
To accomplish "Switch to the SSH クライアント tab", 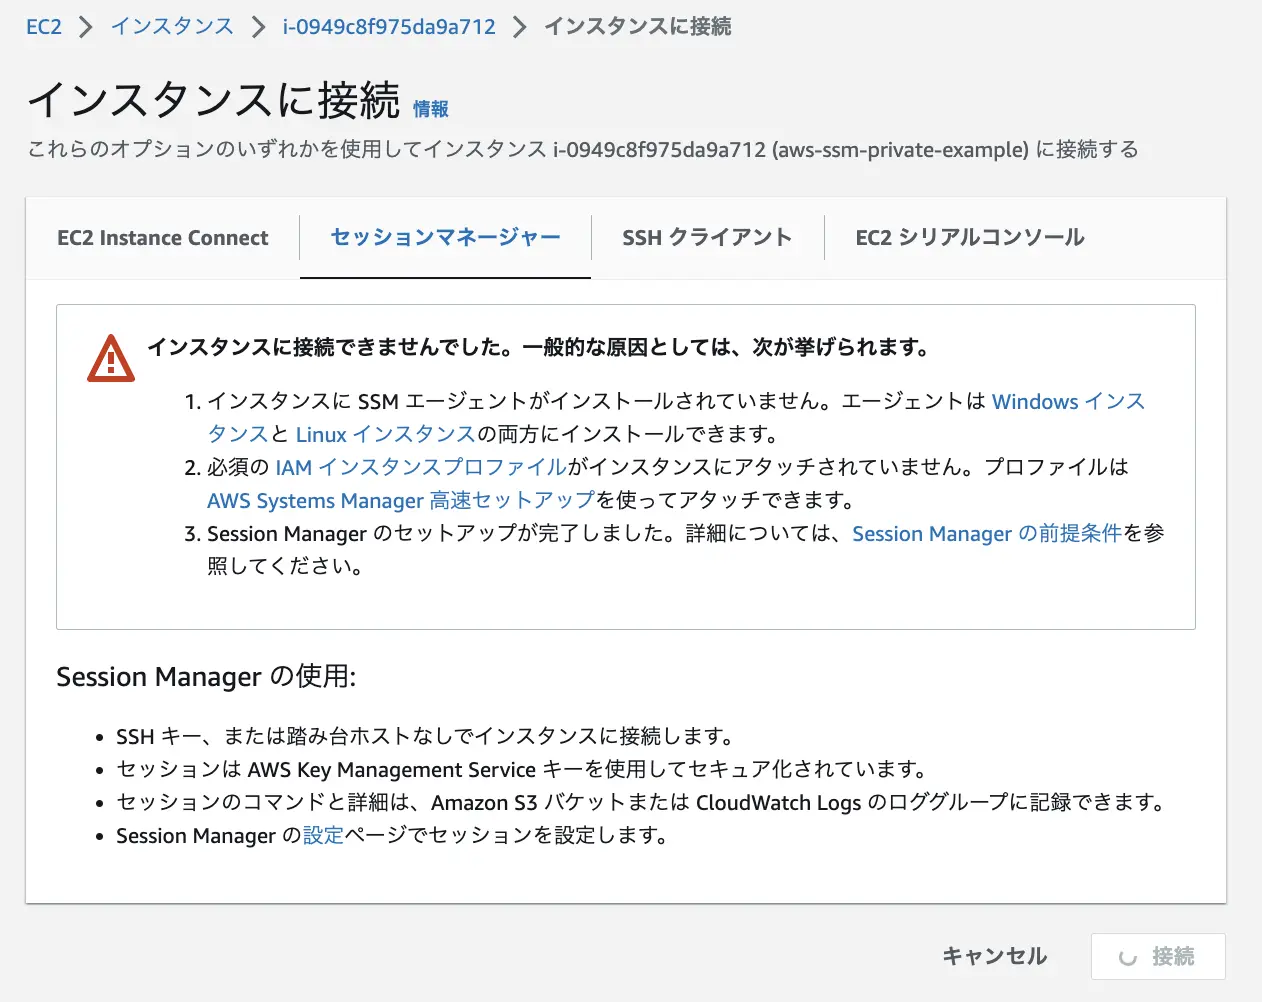I will (707, 238).
